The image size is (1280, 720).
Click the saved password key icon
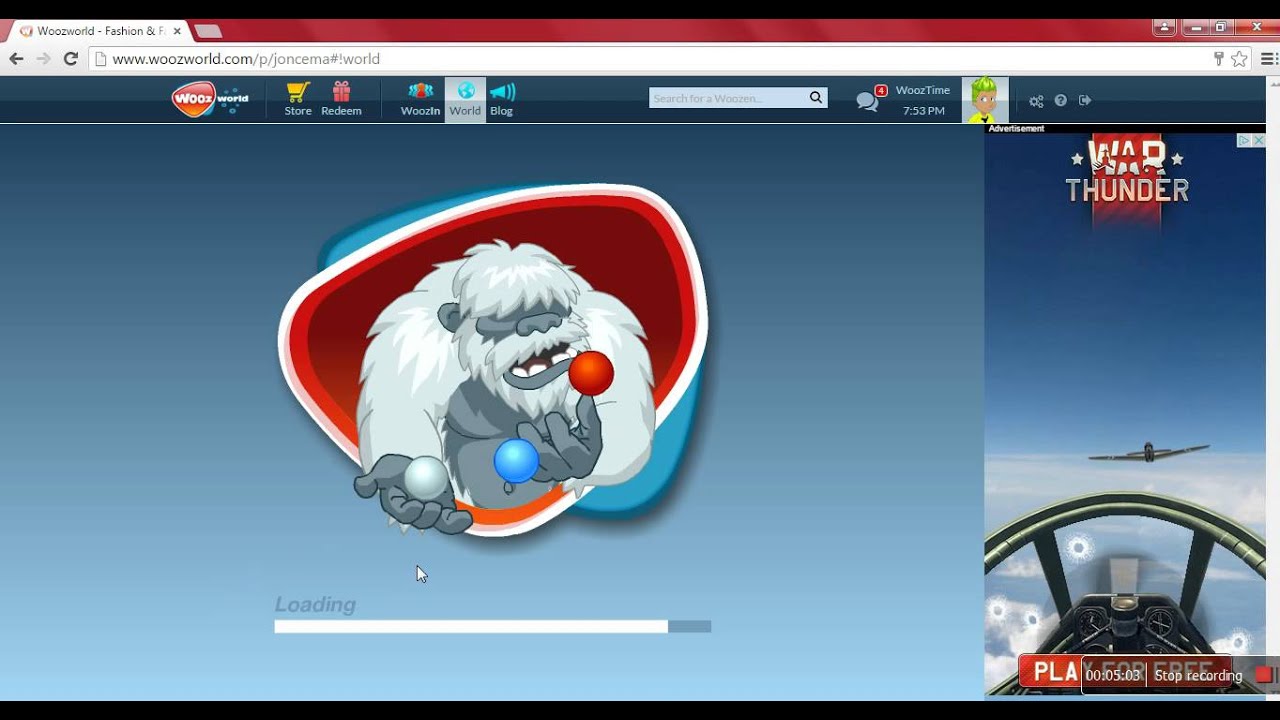1219,59
